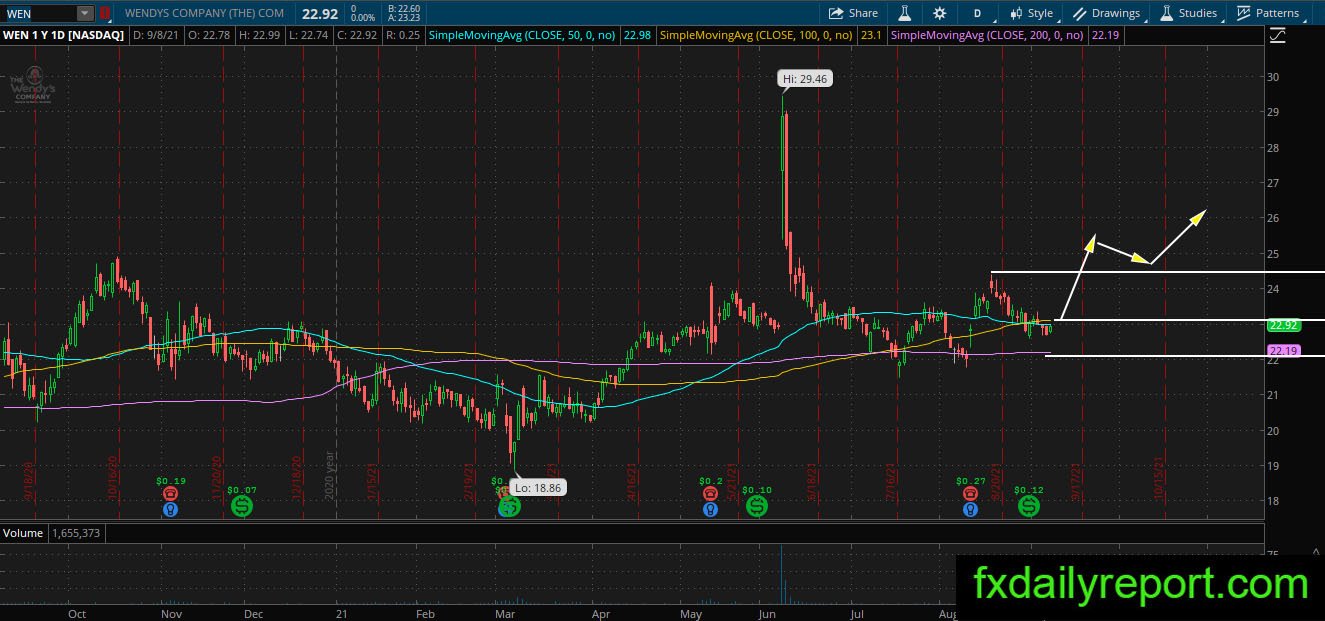
Task: Click the red earnings phone icon under $0.19
Action: point(171,494)
